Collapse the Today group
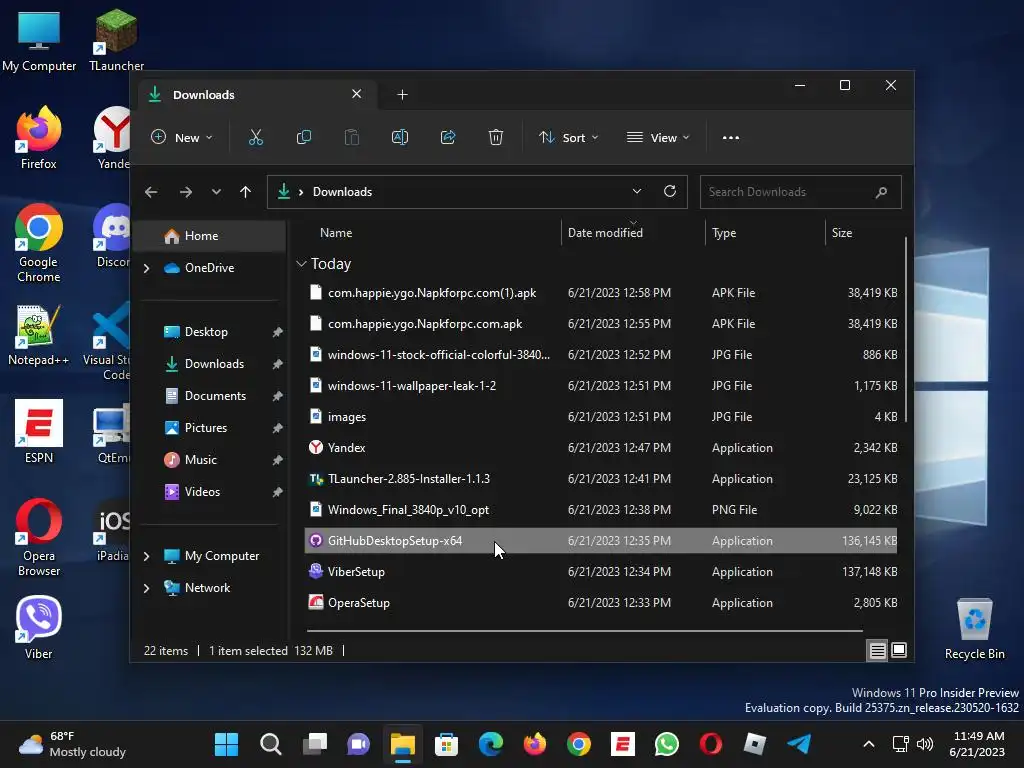The width and height of the screenshot is (1024, 768). pos(301,264)
